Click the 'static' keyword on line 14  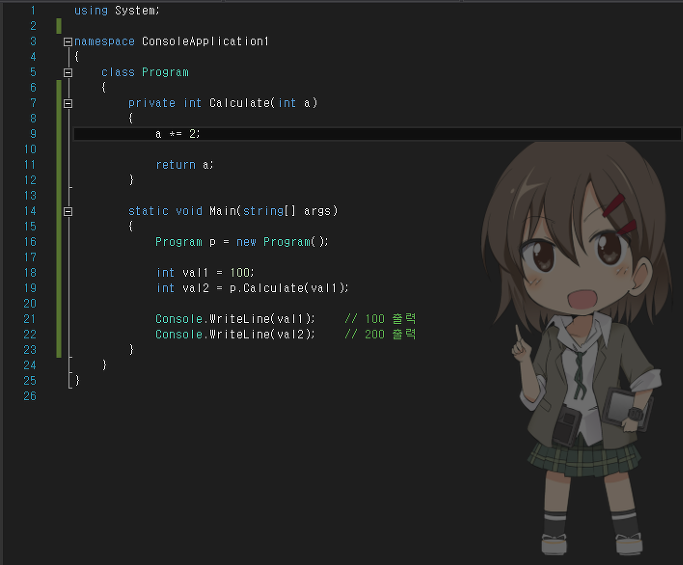pyautogui.click(x=148, y=211)
